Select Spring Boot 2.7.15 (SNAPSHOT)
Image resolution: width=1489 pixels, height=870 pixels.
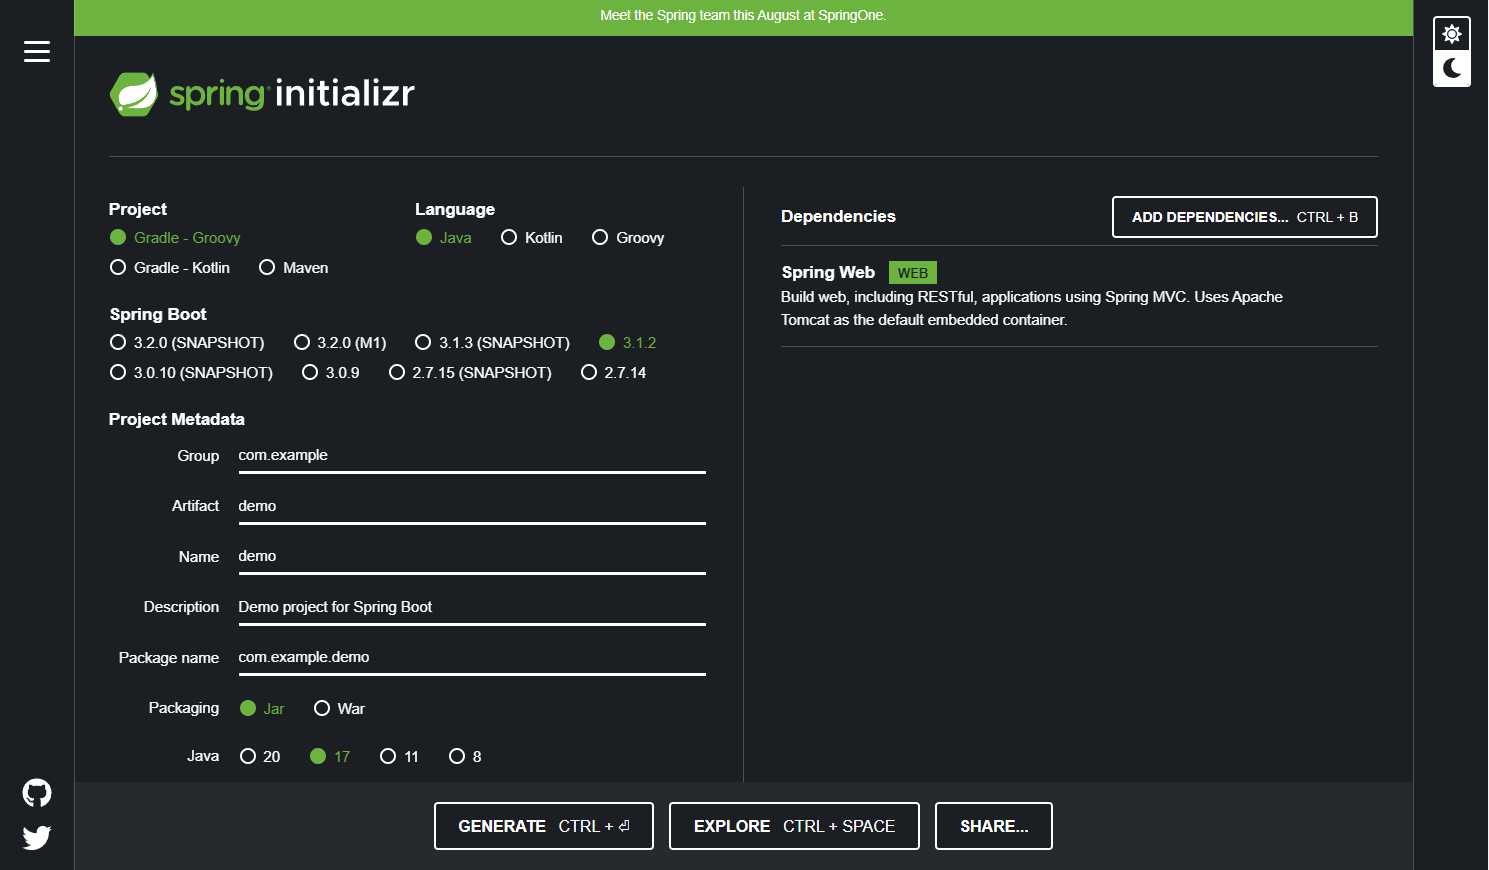pyautogui.click(x=470, y=373)
